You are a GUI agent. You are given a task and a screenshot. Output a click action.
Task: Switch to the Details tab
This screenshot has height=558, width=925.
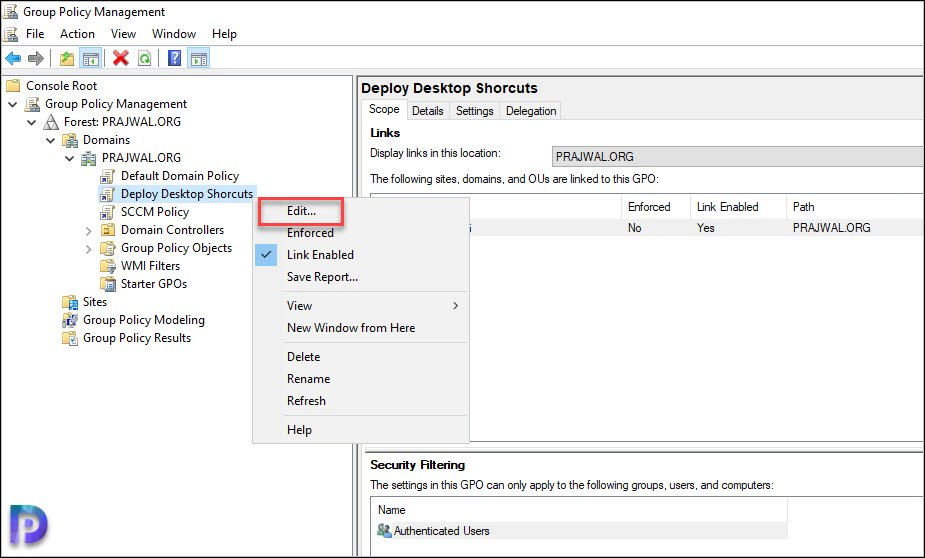(x=428, y=111)
